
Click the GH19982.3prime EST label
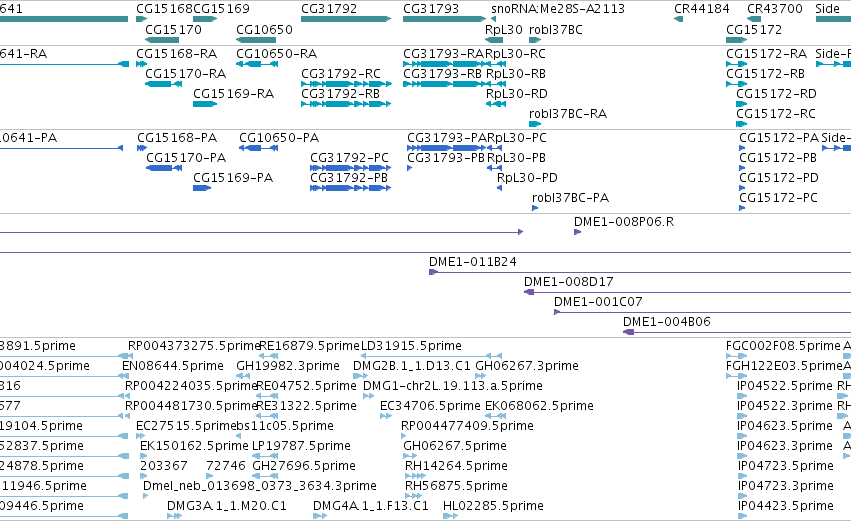coord(288,366)
